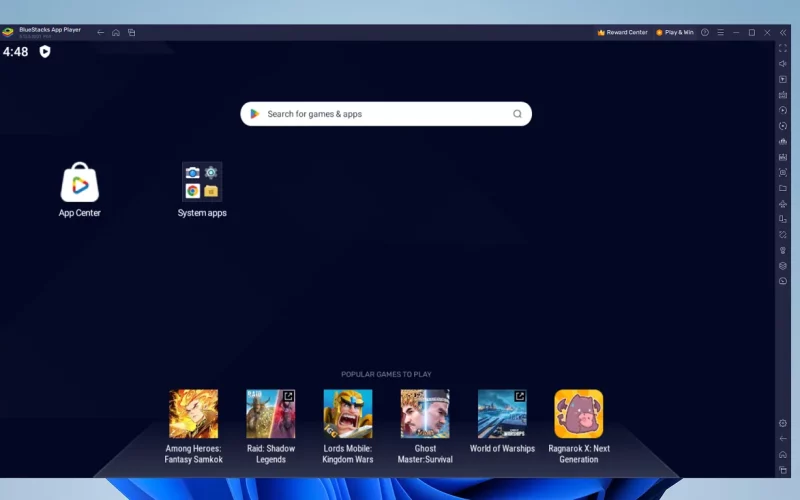Take a screenshot using sidebar icon
The width and height of the screenshot is (800, 500).
pos(783,172)
